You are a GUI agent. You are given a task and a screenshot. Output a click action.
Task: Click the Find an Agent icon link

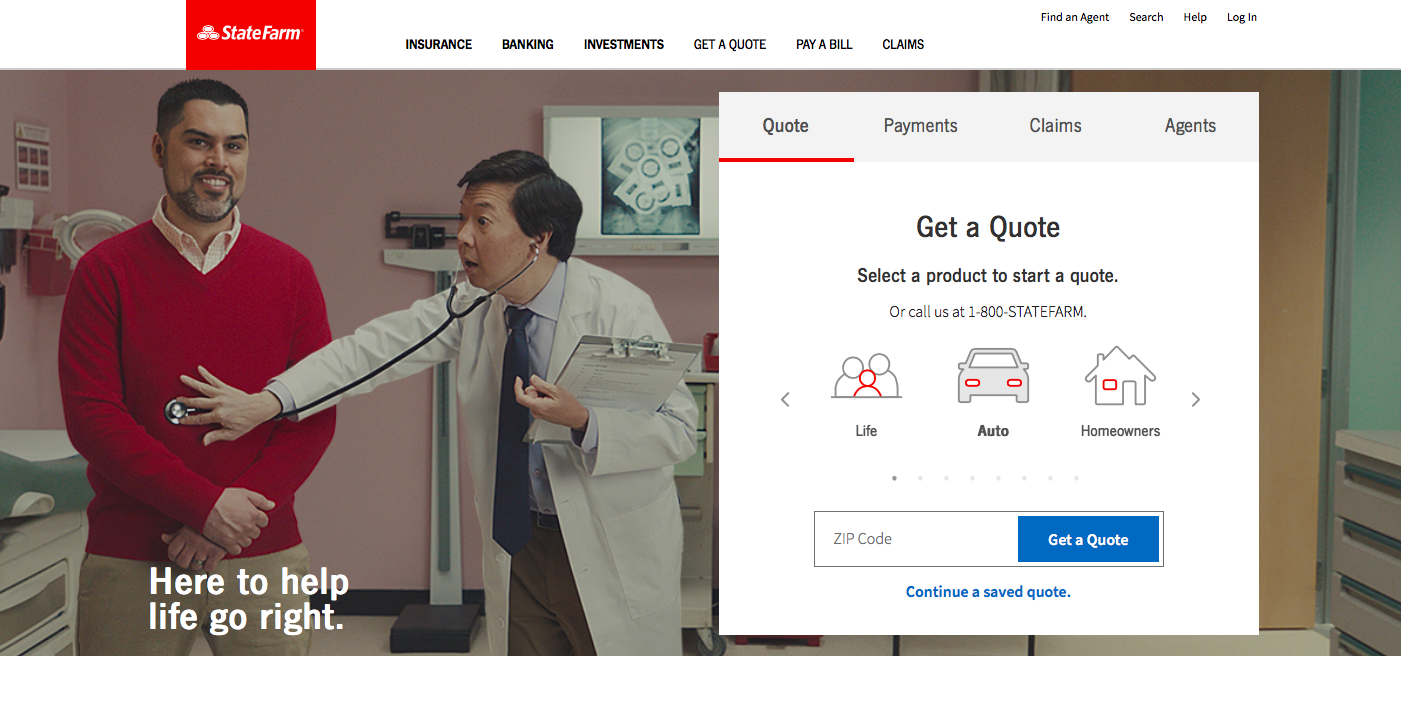(1074, 17)
